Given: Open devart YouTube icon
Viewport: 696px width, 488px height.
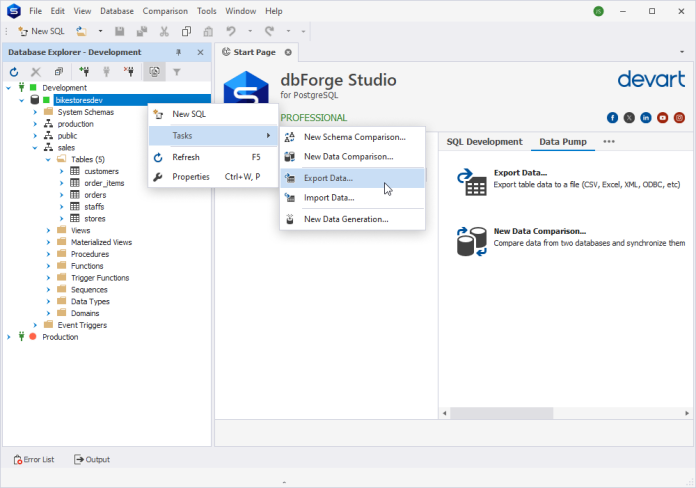Looking at the screenshot, I should (663, 118).
